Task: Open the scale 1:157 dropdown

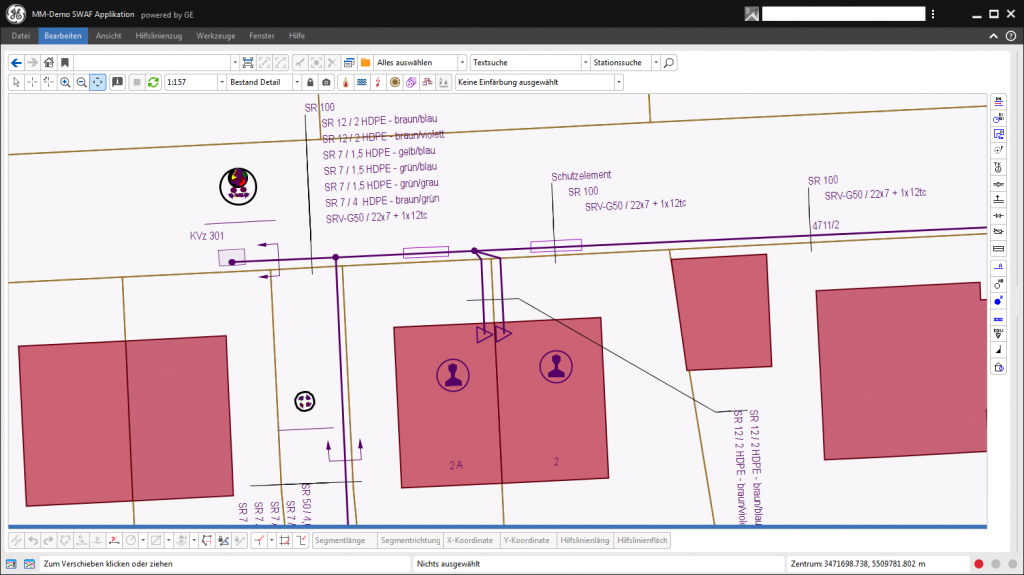Action: [221, 82]
